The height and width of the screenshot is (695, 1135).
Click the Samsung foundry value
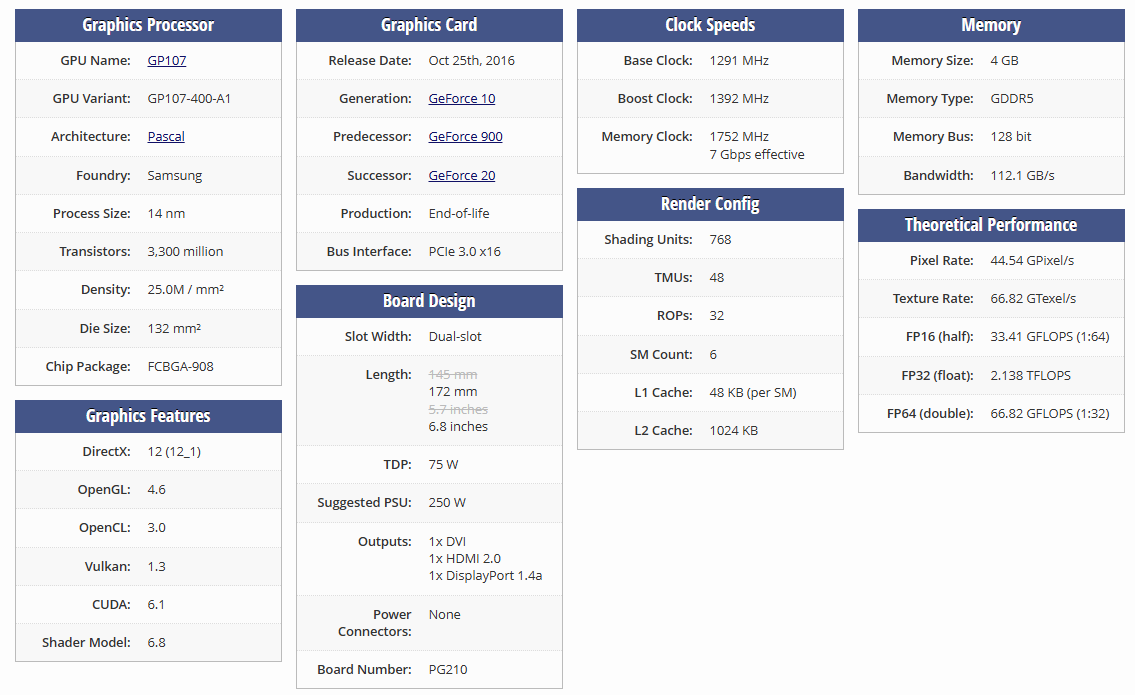click(x=174, y=176)
